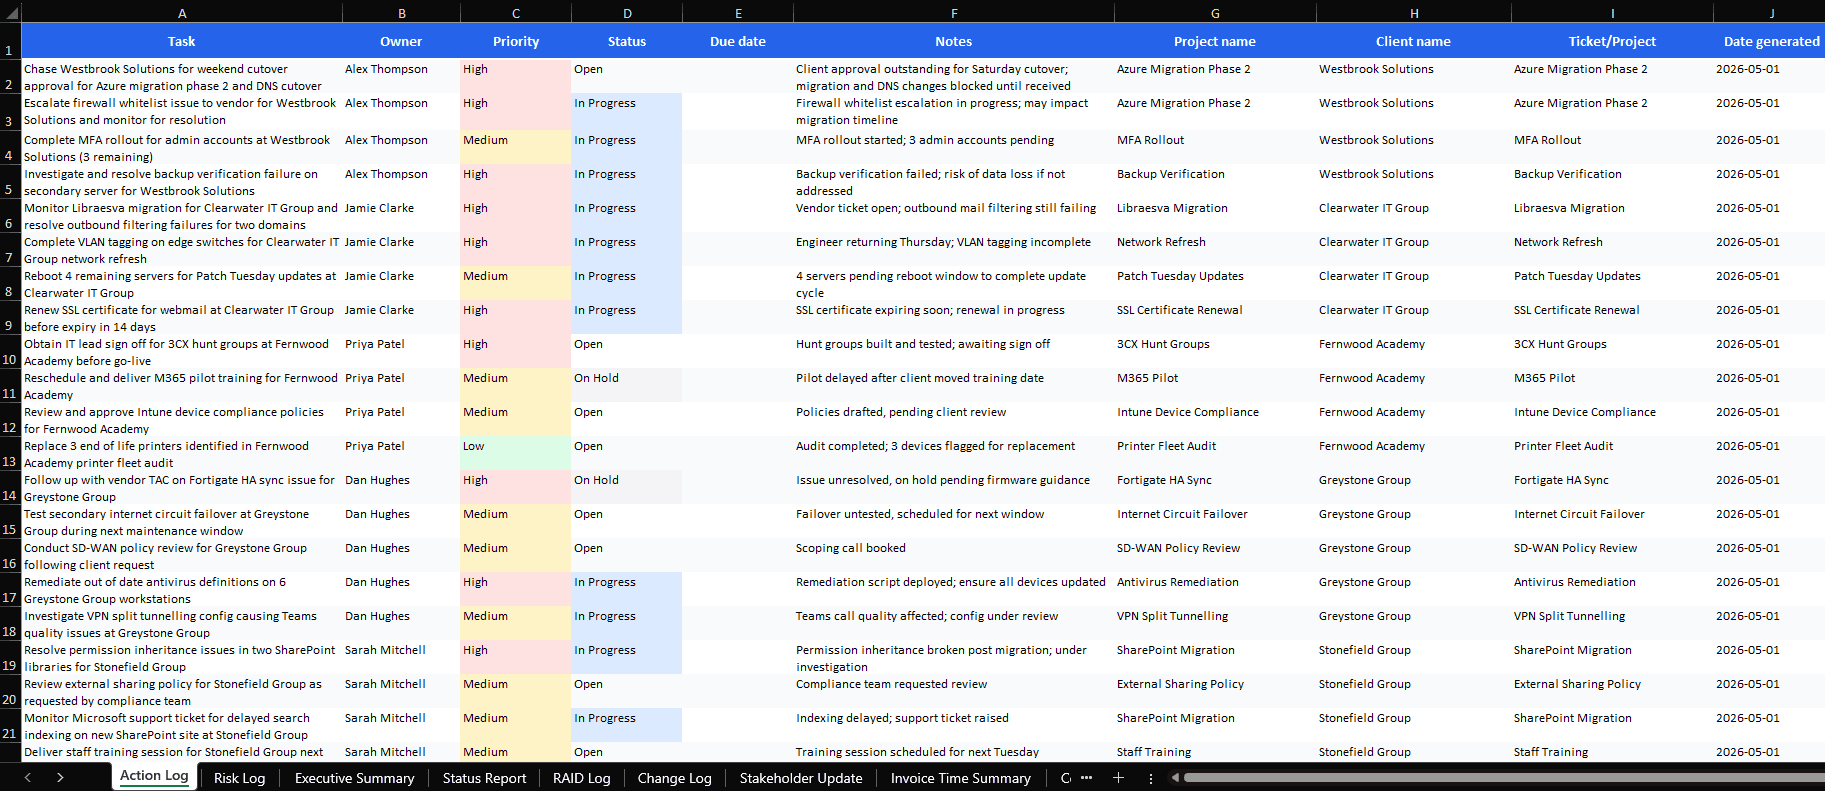Go to the Status Report sheet tab
The width and height of the screenshot is (1825, 791).
pos(484,778)
